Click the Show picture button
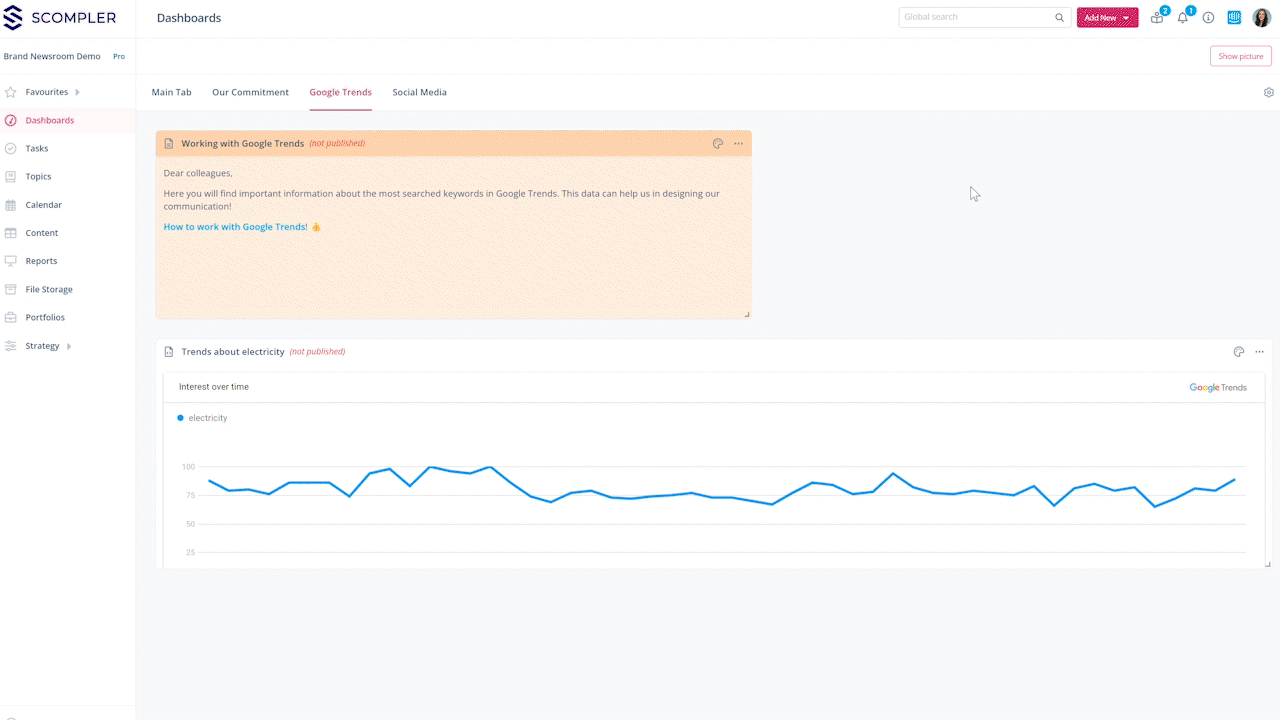Screen dimensions: 1280x720 coord(1240,55)
